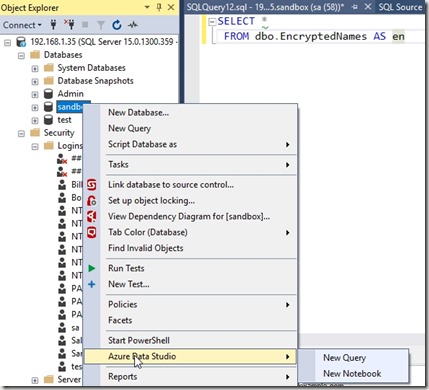Expand the sandbox database node
The height and width of the screenshot is (390, 429).
[35, 107]
